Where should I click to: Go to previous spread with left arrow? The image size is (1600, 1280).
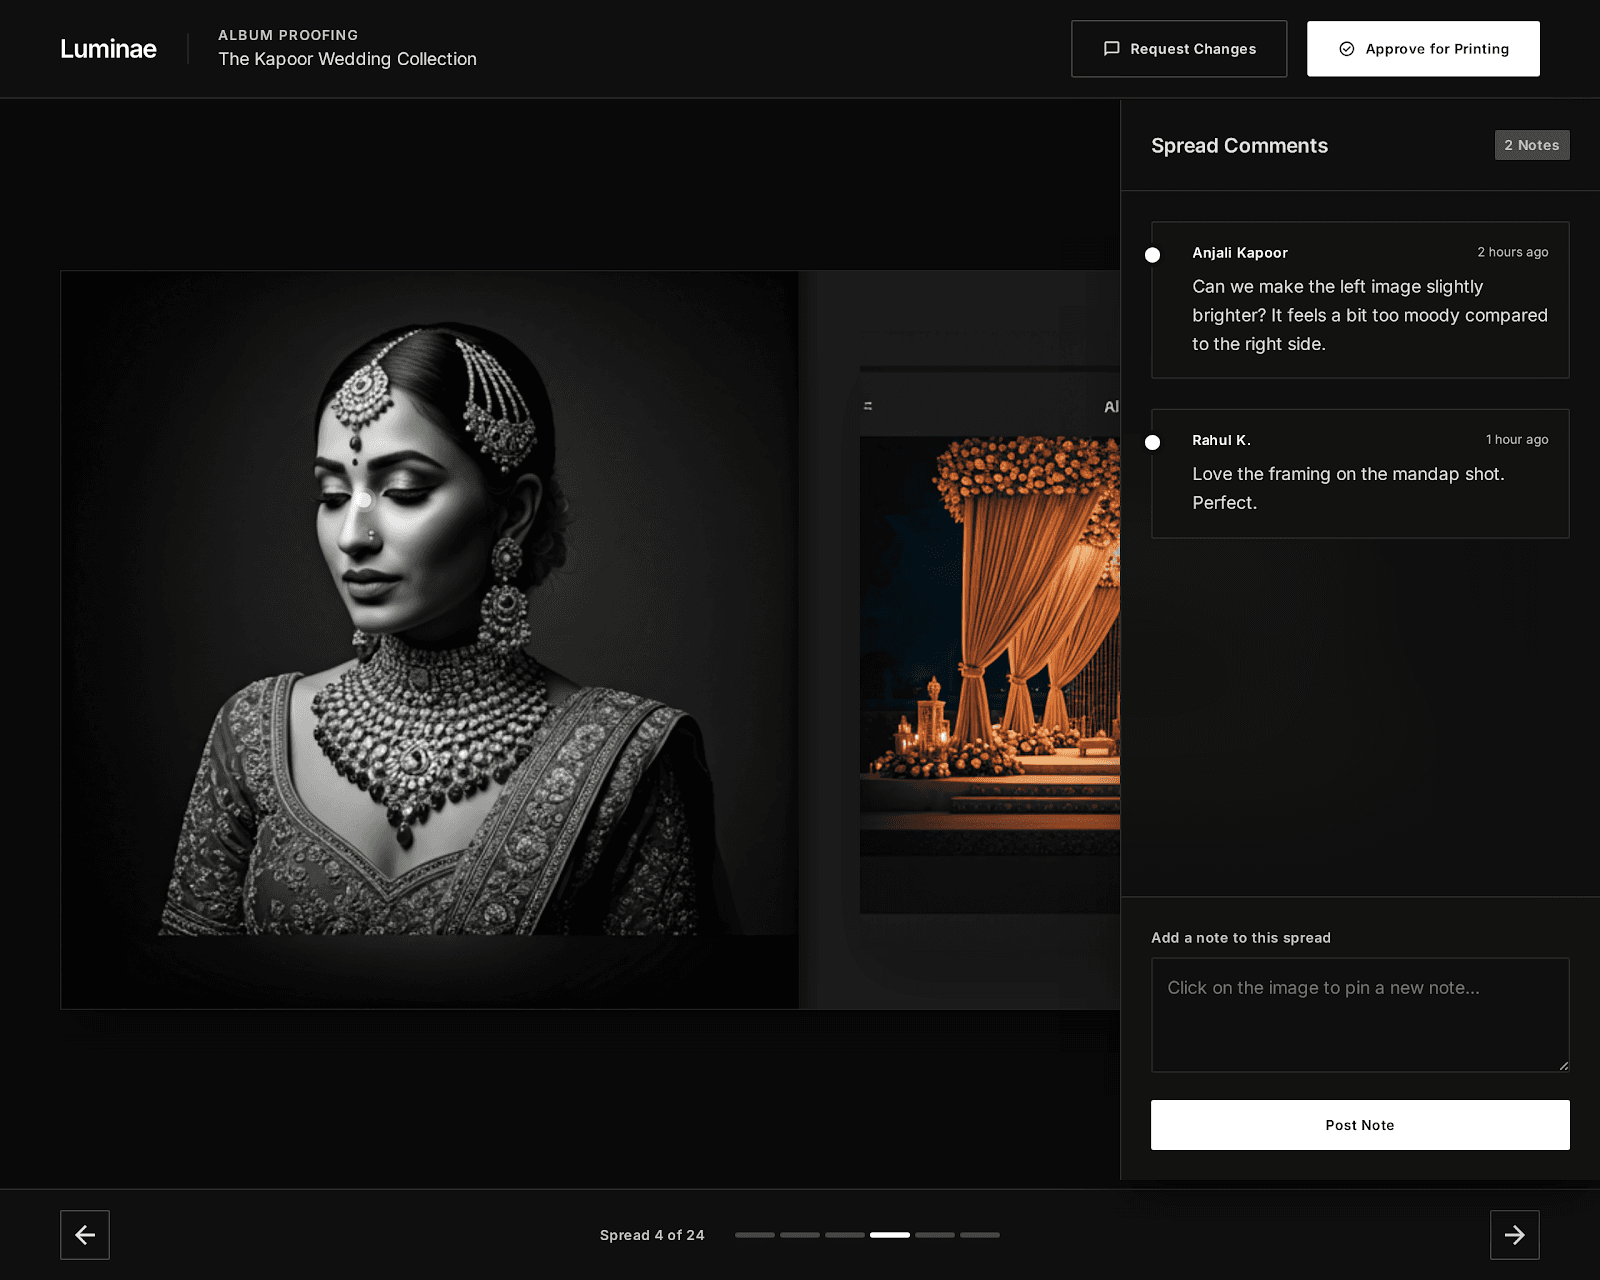85,1235
